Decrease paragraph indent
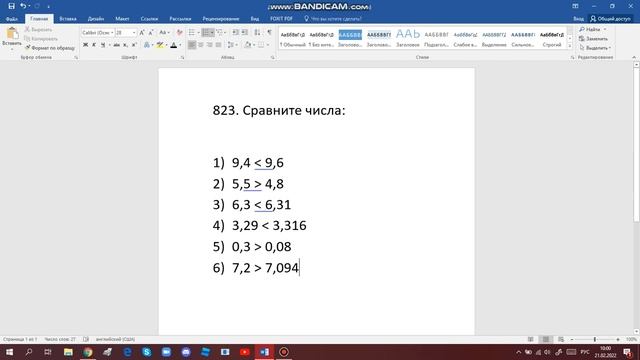Image resolution: width=640 pixels, height=360 pixels. (236, 32)
